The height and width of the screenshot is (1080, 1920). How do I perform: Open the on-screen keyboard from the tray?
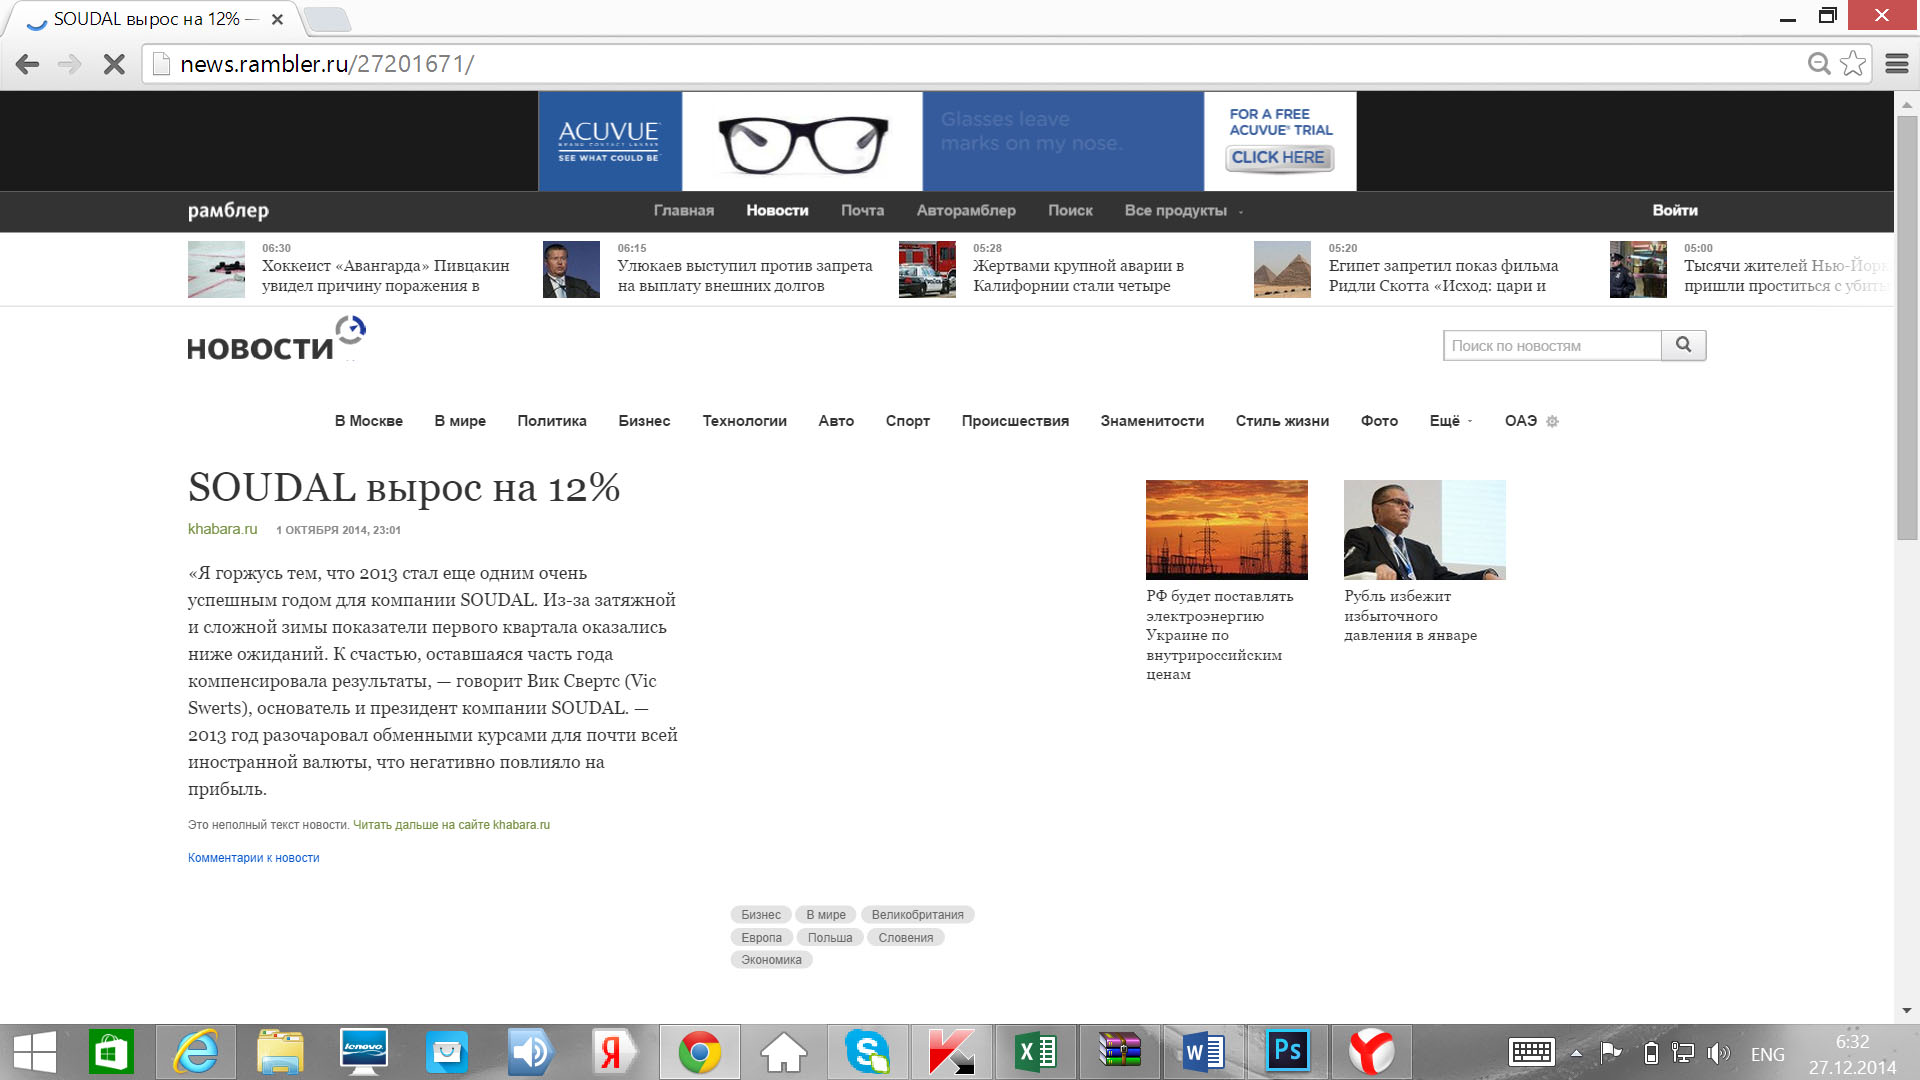point(1531,1052)
